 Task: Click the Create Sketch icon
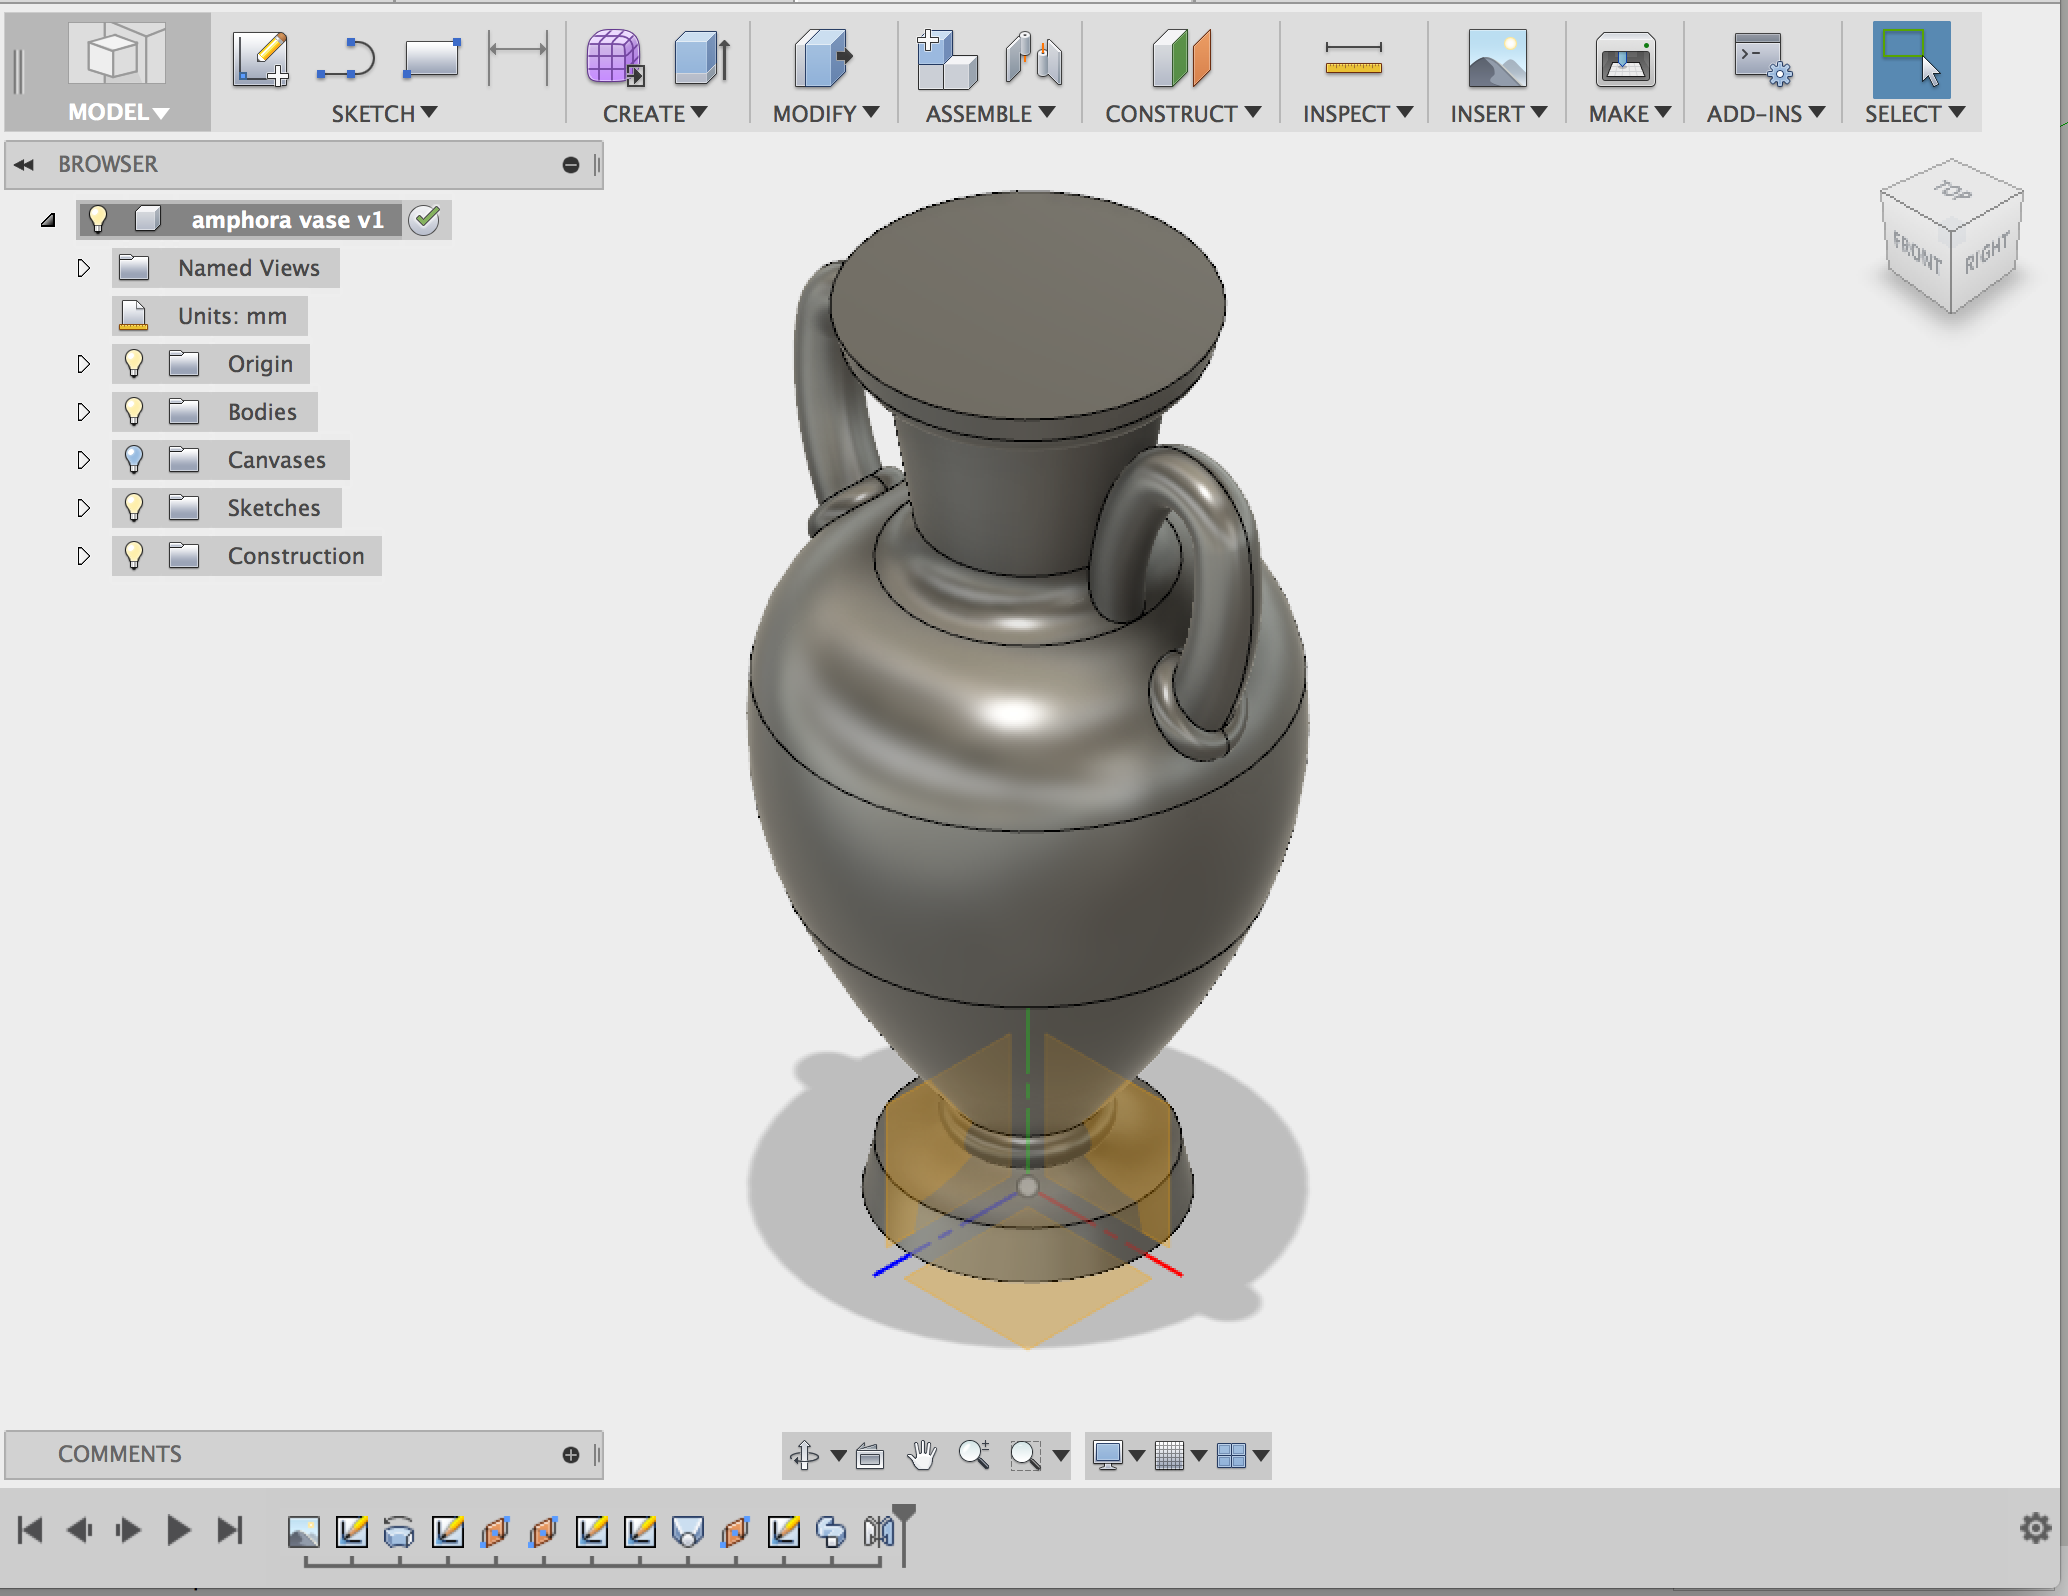point(260,59)
